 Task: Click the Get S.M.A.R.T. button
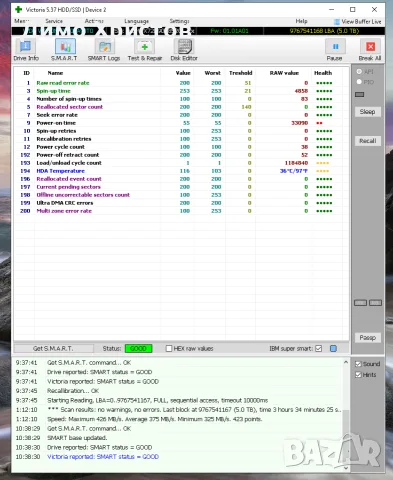tap(53, 349)
